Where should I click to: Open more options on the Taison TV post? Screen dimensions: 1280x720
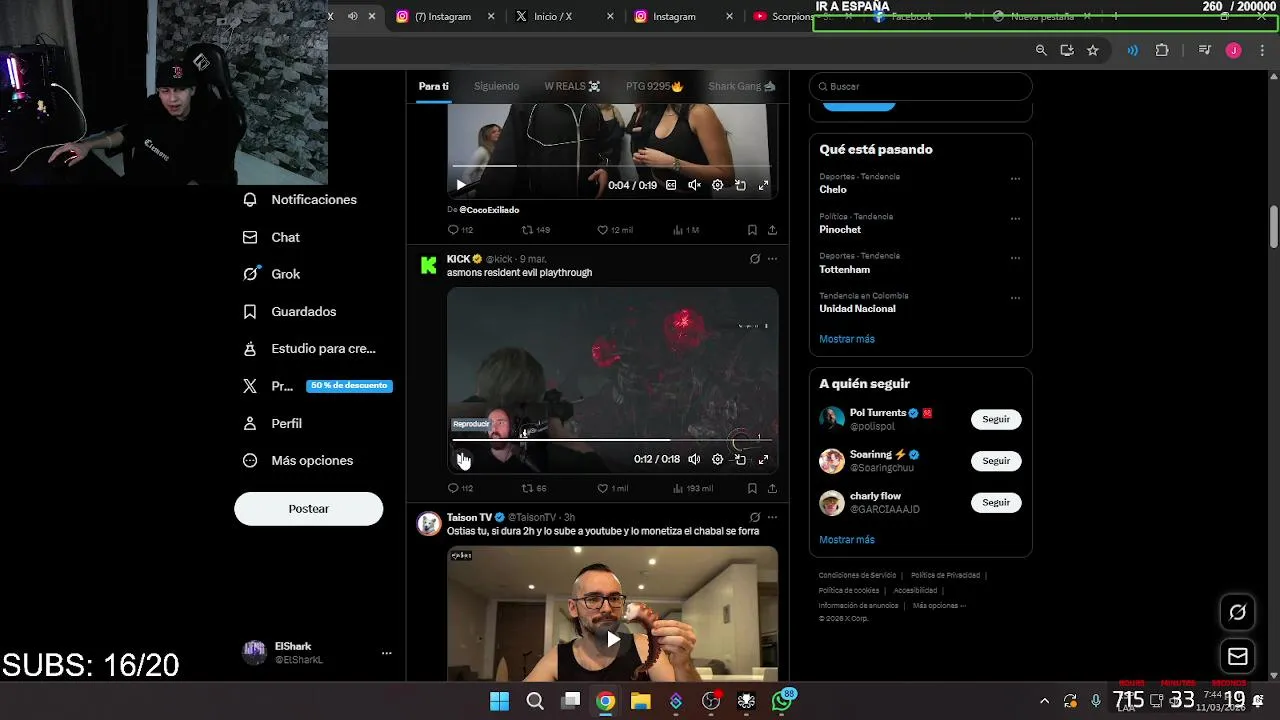[x=772, y=517]
